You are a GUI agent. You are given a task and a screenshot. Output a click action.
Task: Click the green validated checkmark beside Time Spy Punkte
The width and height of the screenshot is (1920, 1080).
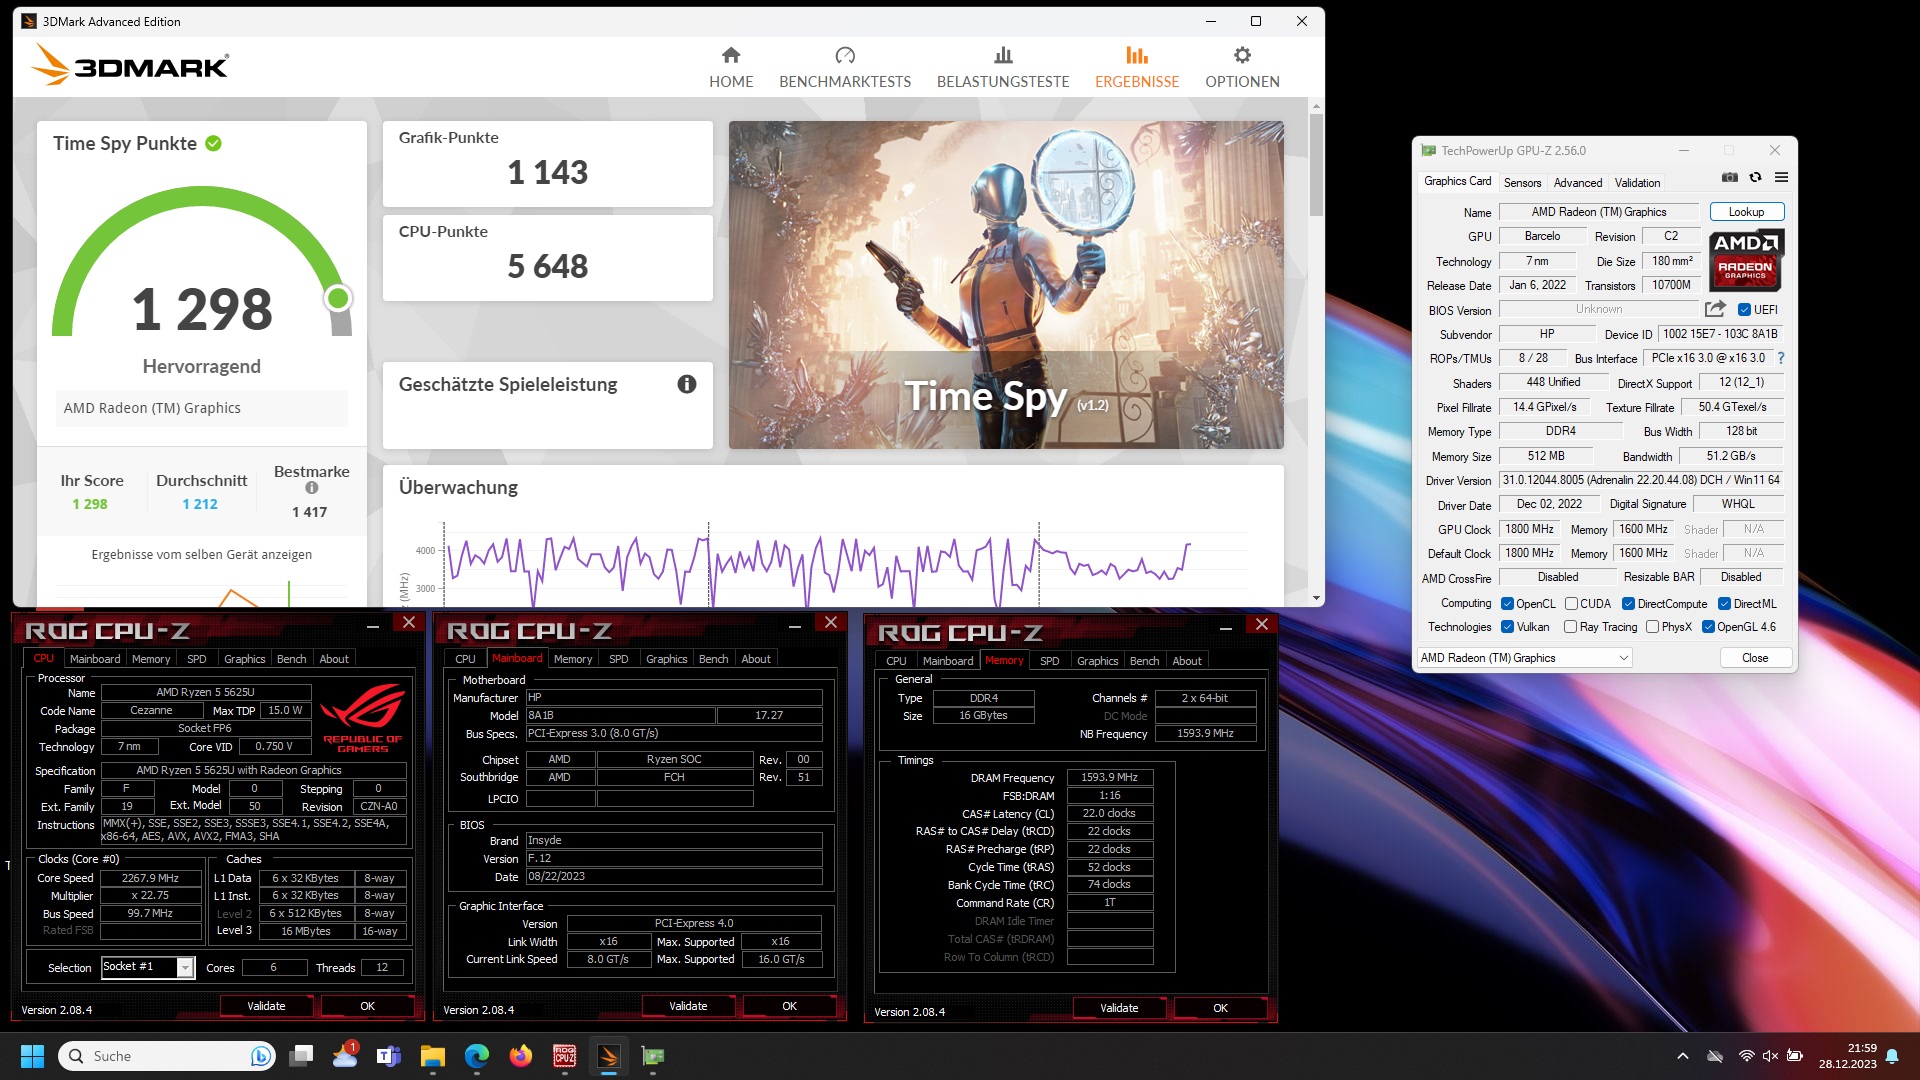[x=213, y=143]
